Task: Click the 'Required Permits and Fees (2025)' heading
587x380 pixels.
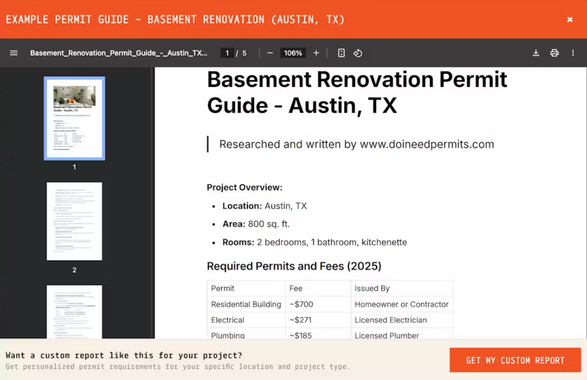Action: click(294, 266)
